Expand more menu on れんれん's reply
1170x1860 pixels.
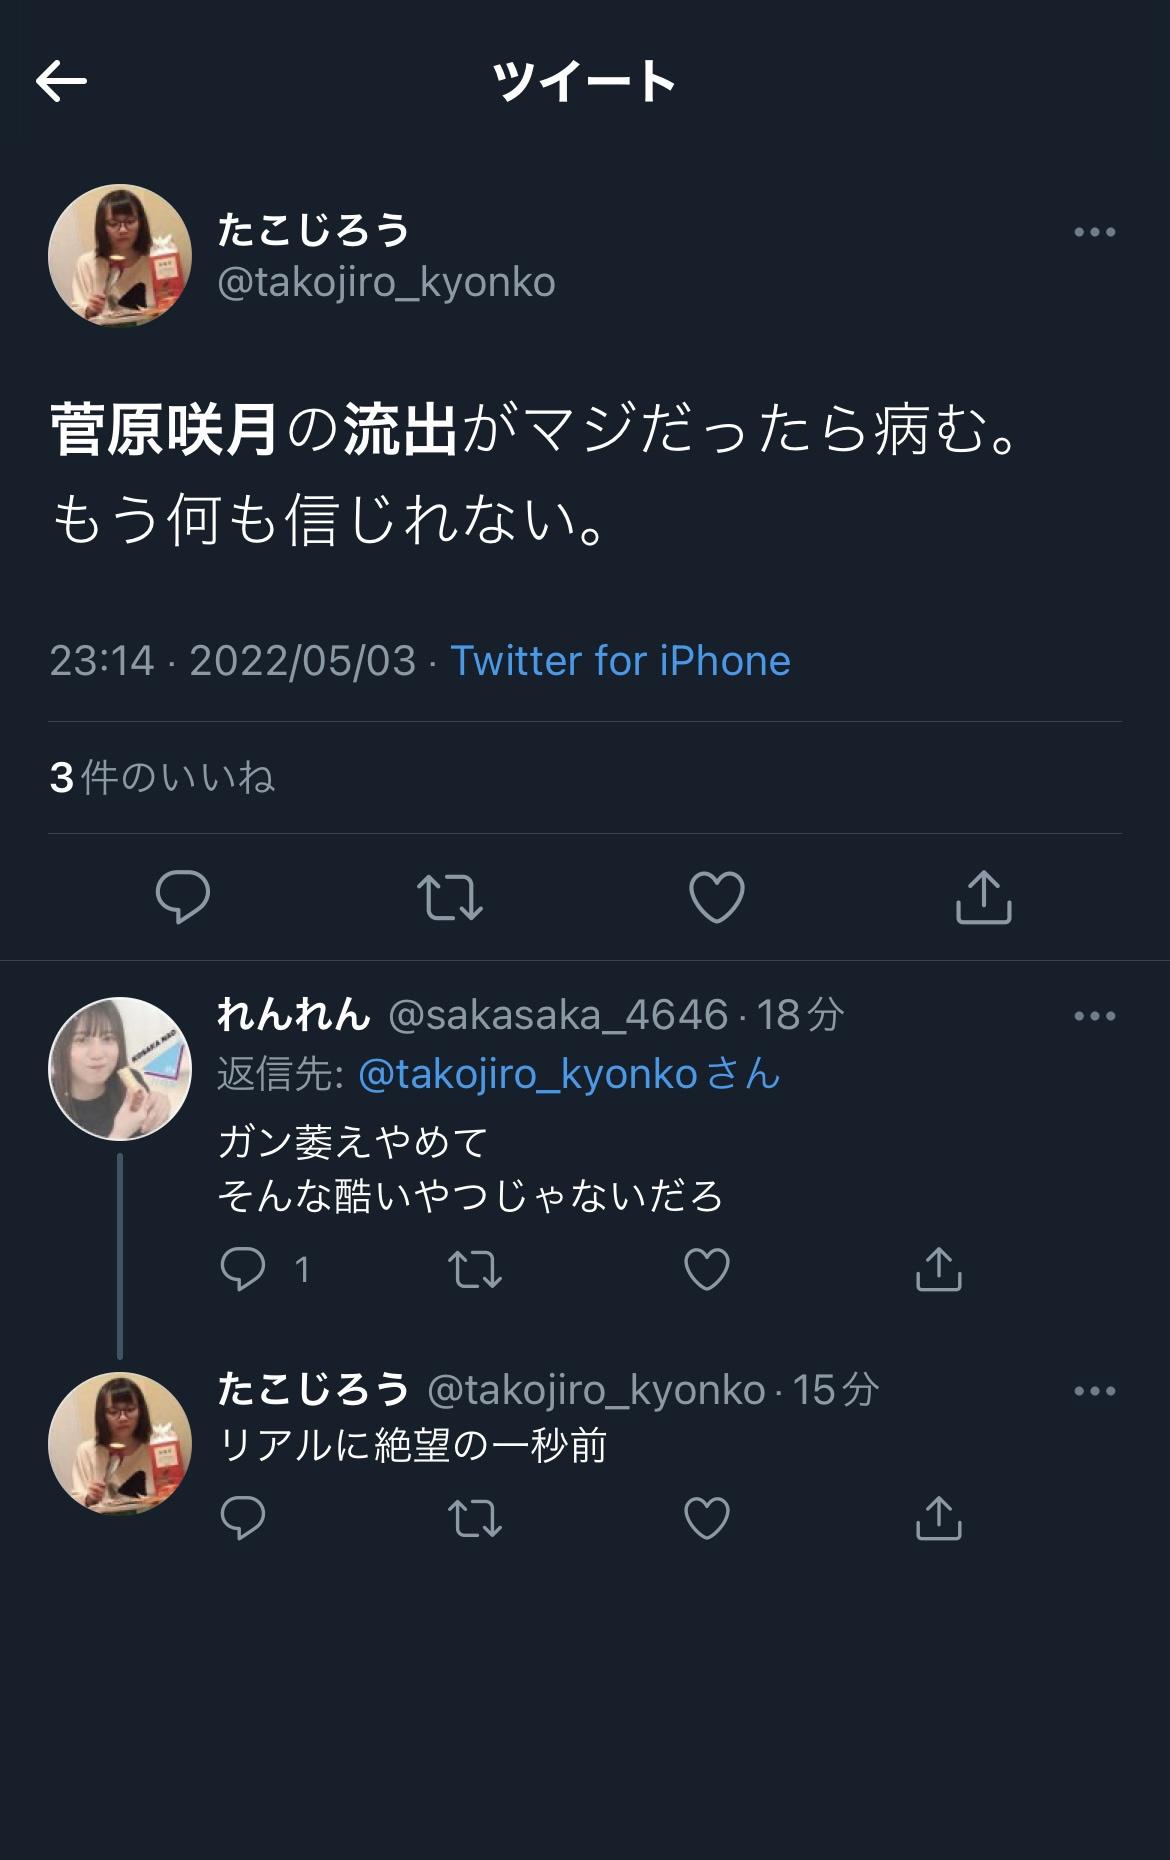[1094, 1016]
